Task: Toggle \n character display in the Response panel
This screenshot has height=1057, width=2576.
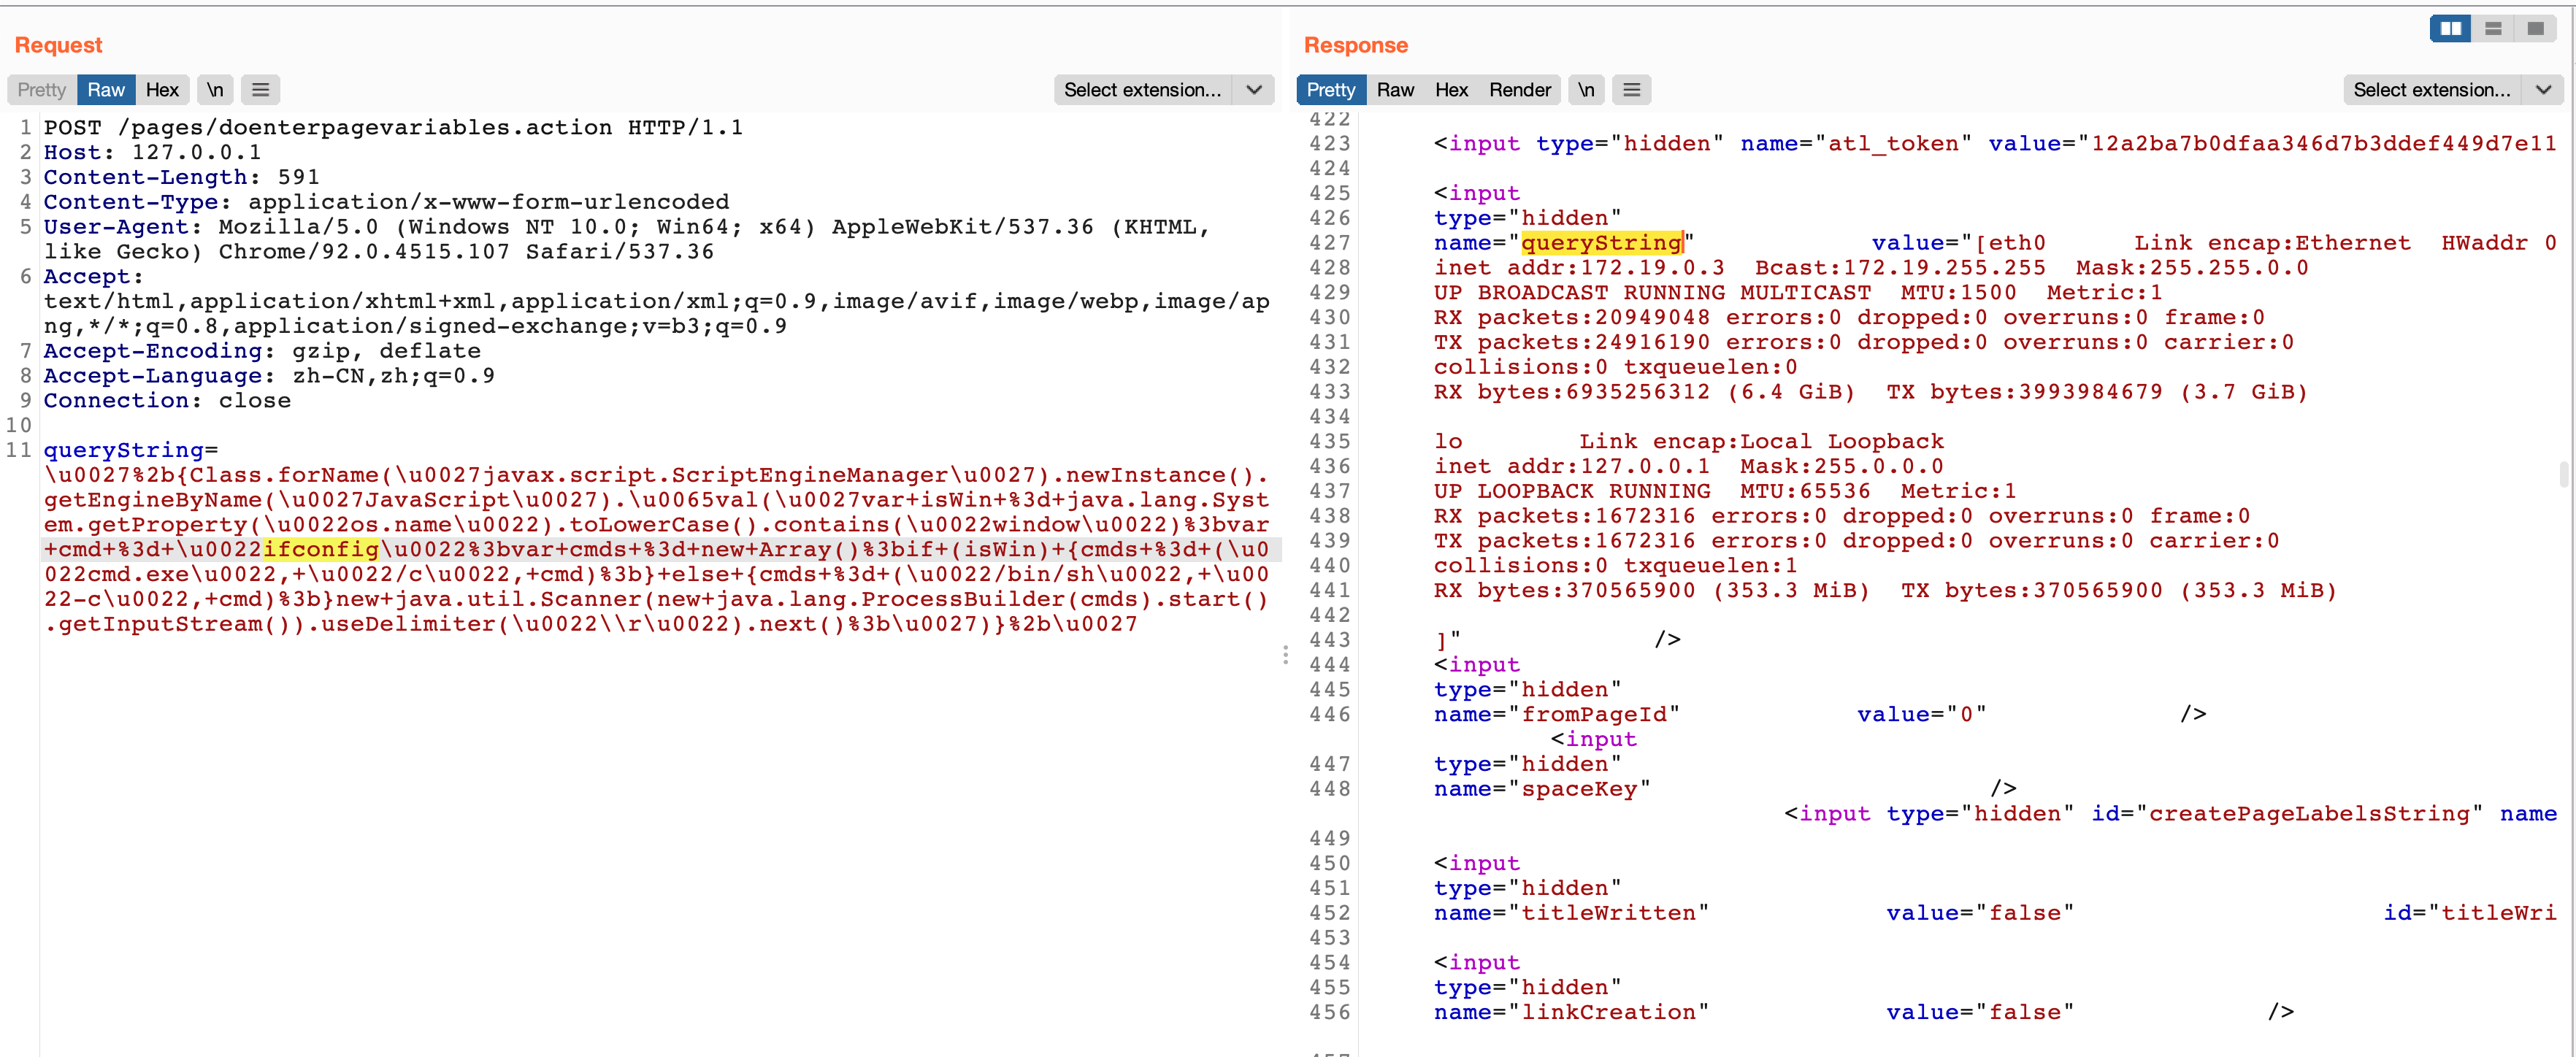Action: (x=1586, y=90)
